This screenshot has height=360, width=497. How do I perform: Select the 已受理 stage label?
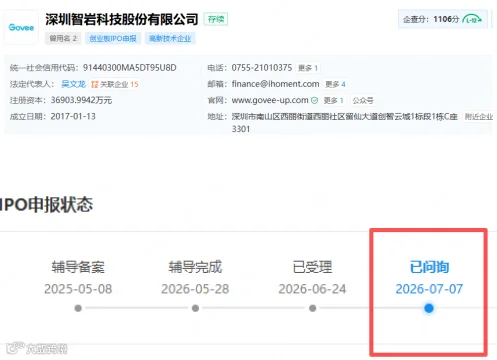tap(312, 267)
